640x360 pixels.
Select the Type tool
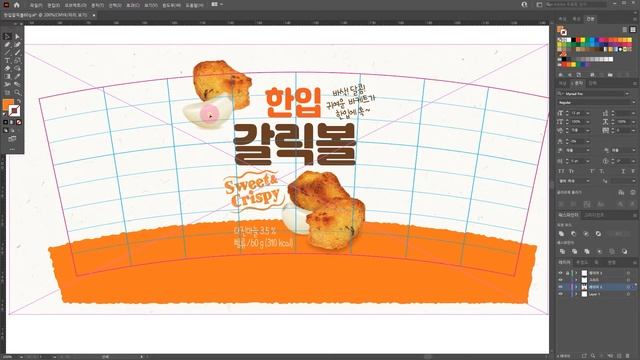(x=7, y=60)
